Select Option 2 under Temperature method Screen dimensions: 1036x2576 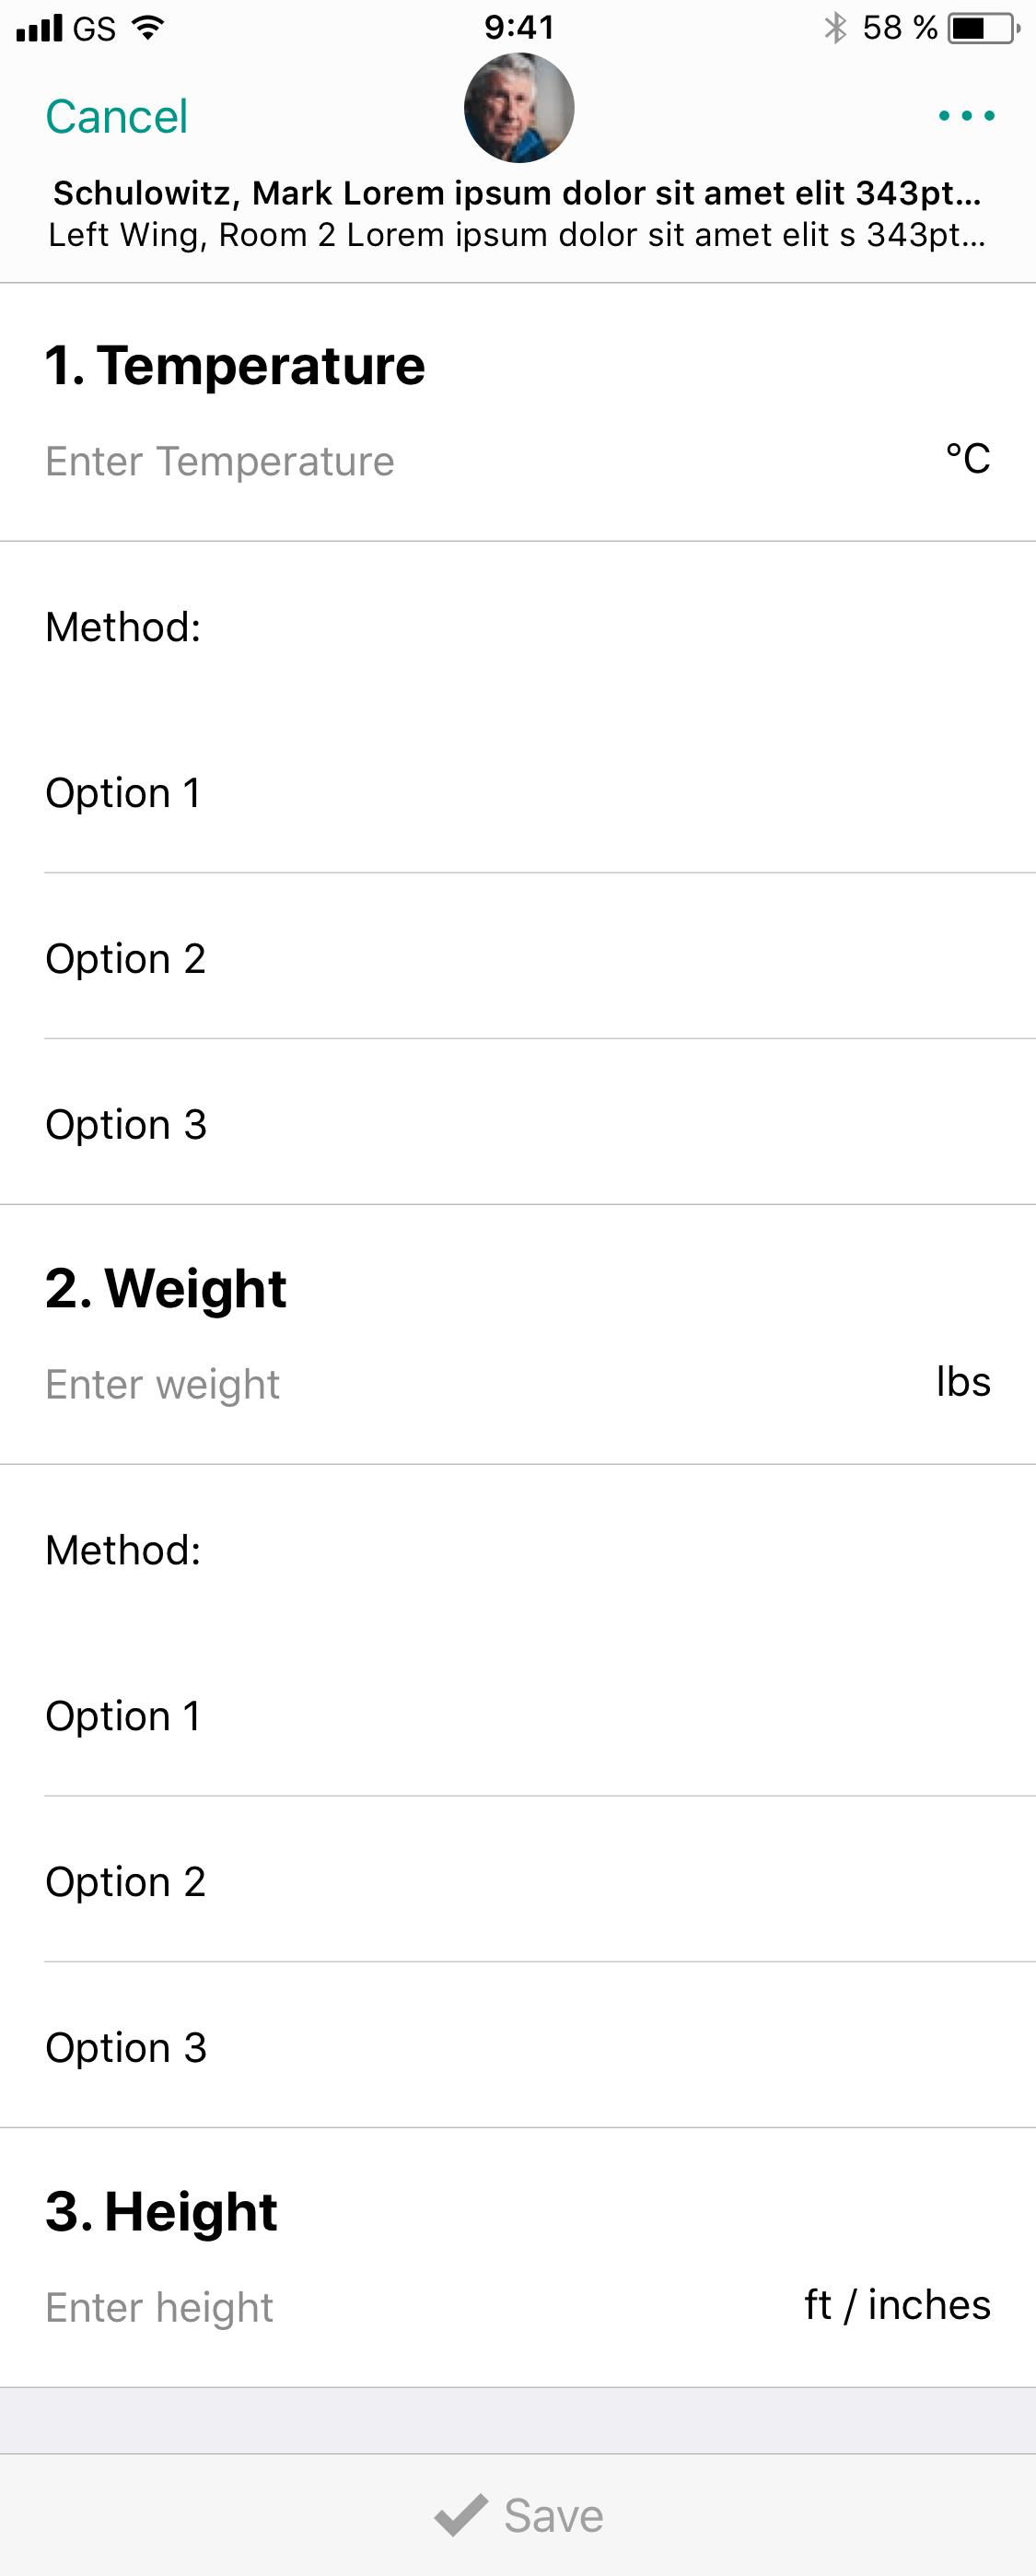click(518, 957)
